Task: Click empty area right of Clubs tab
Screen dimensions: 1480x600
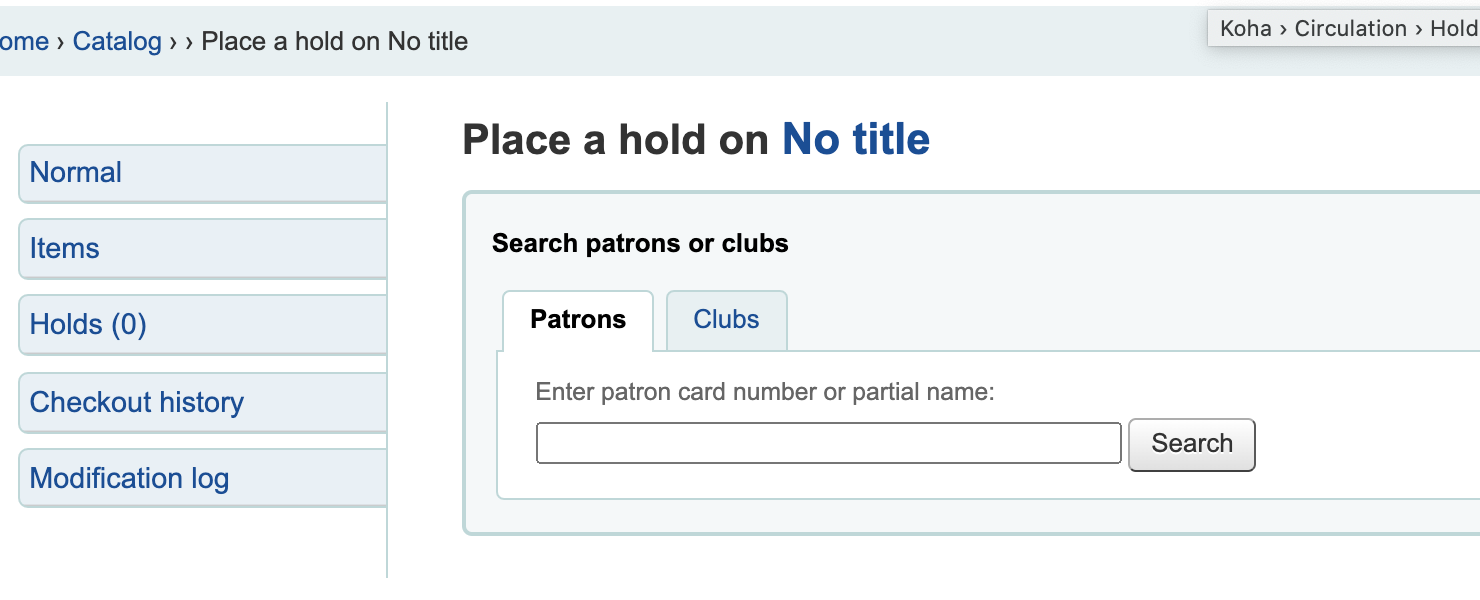Action: pos(1100,320)
